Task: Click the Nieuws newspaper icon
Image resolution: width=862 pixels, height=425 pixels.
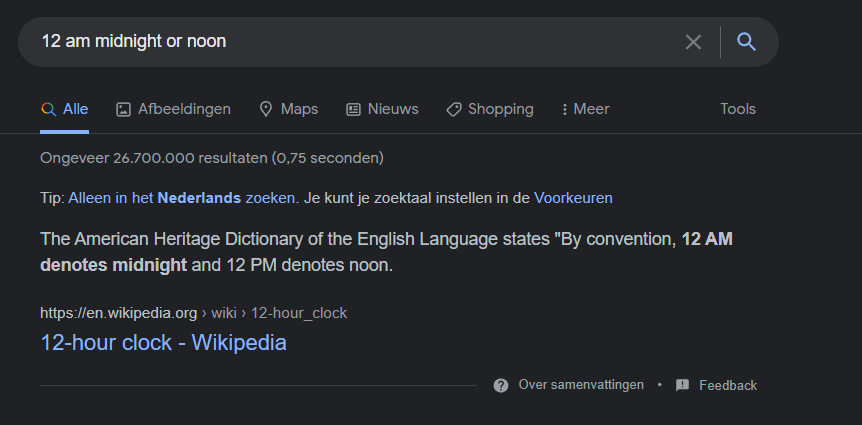Action: [353, 109]
